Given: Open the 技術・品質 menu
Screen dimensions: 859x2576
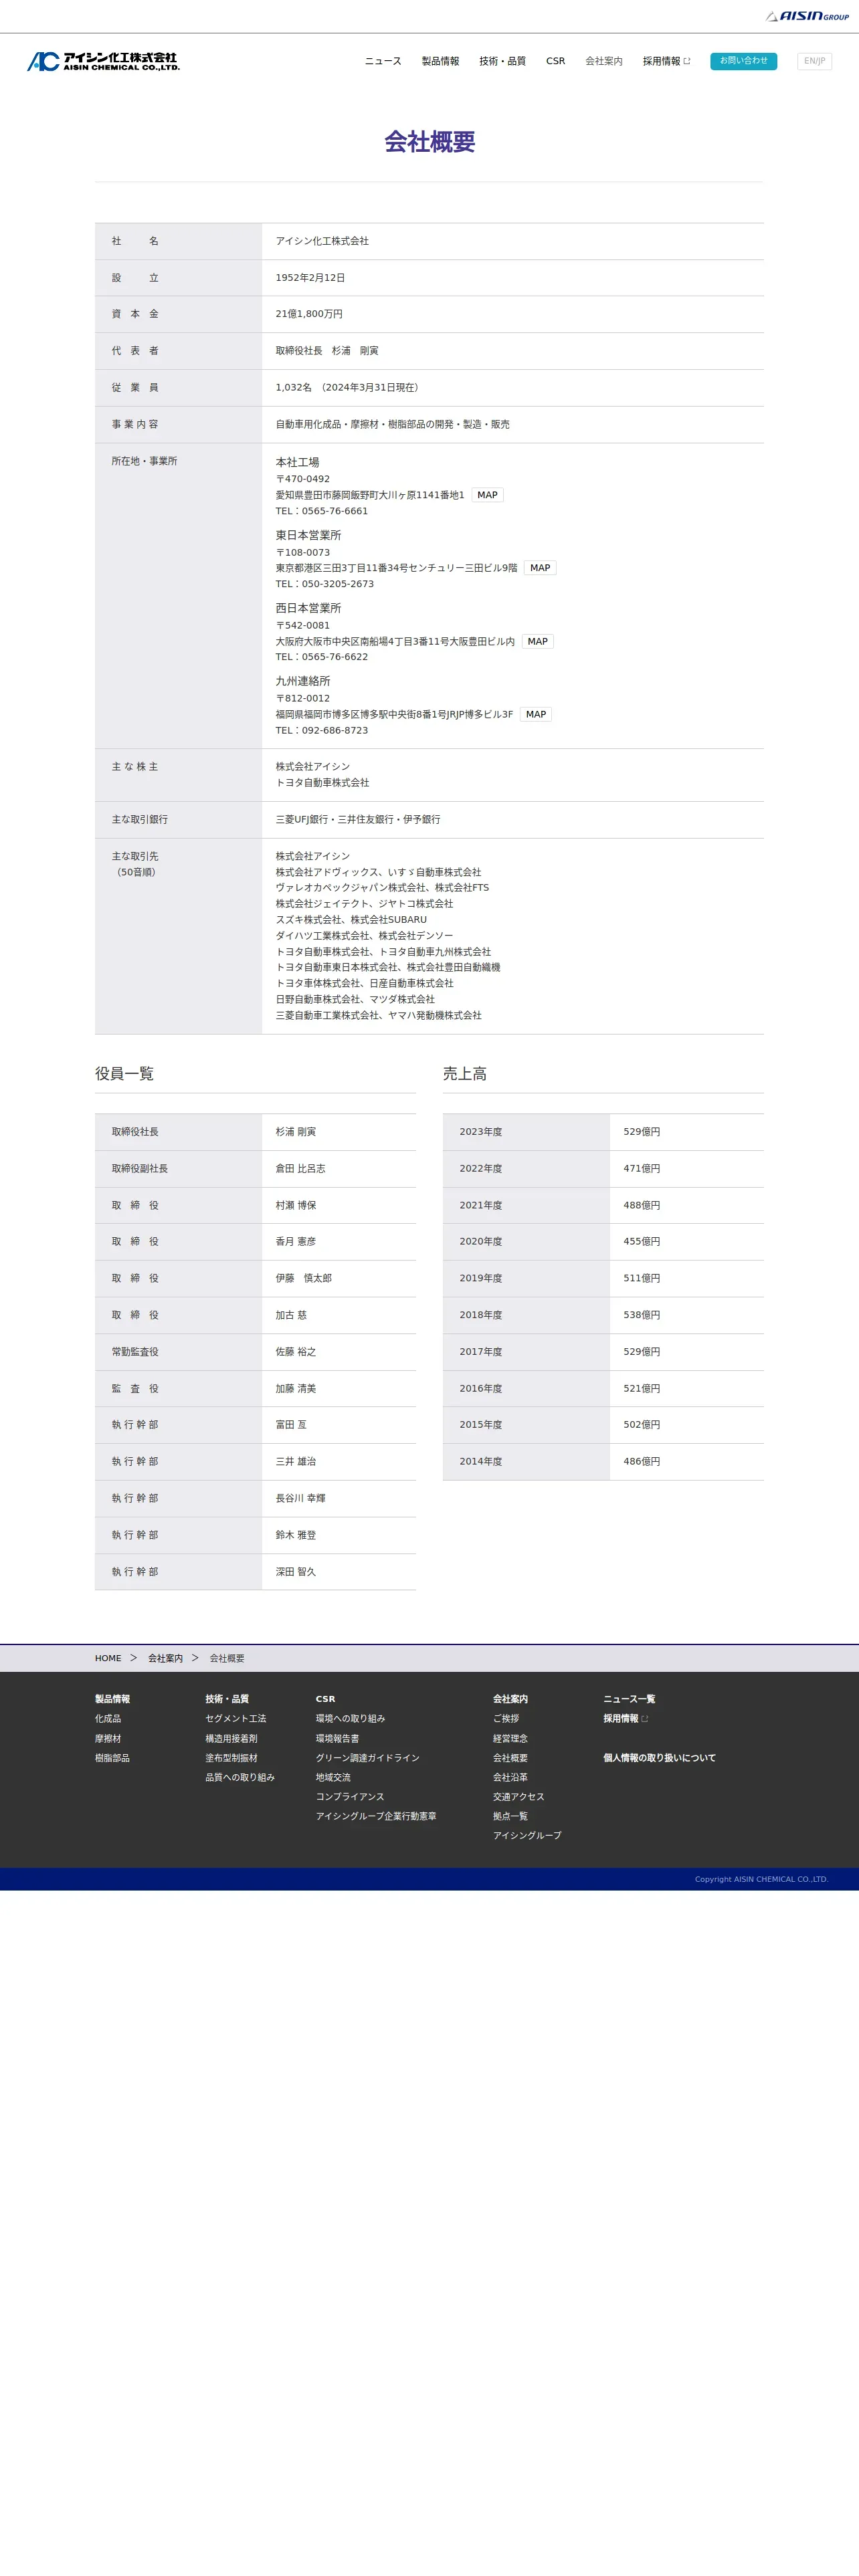Looking at the screenshot, I should (x=502, y=61).
